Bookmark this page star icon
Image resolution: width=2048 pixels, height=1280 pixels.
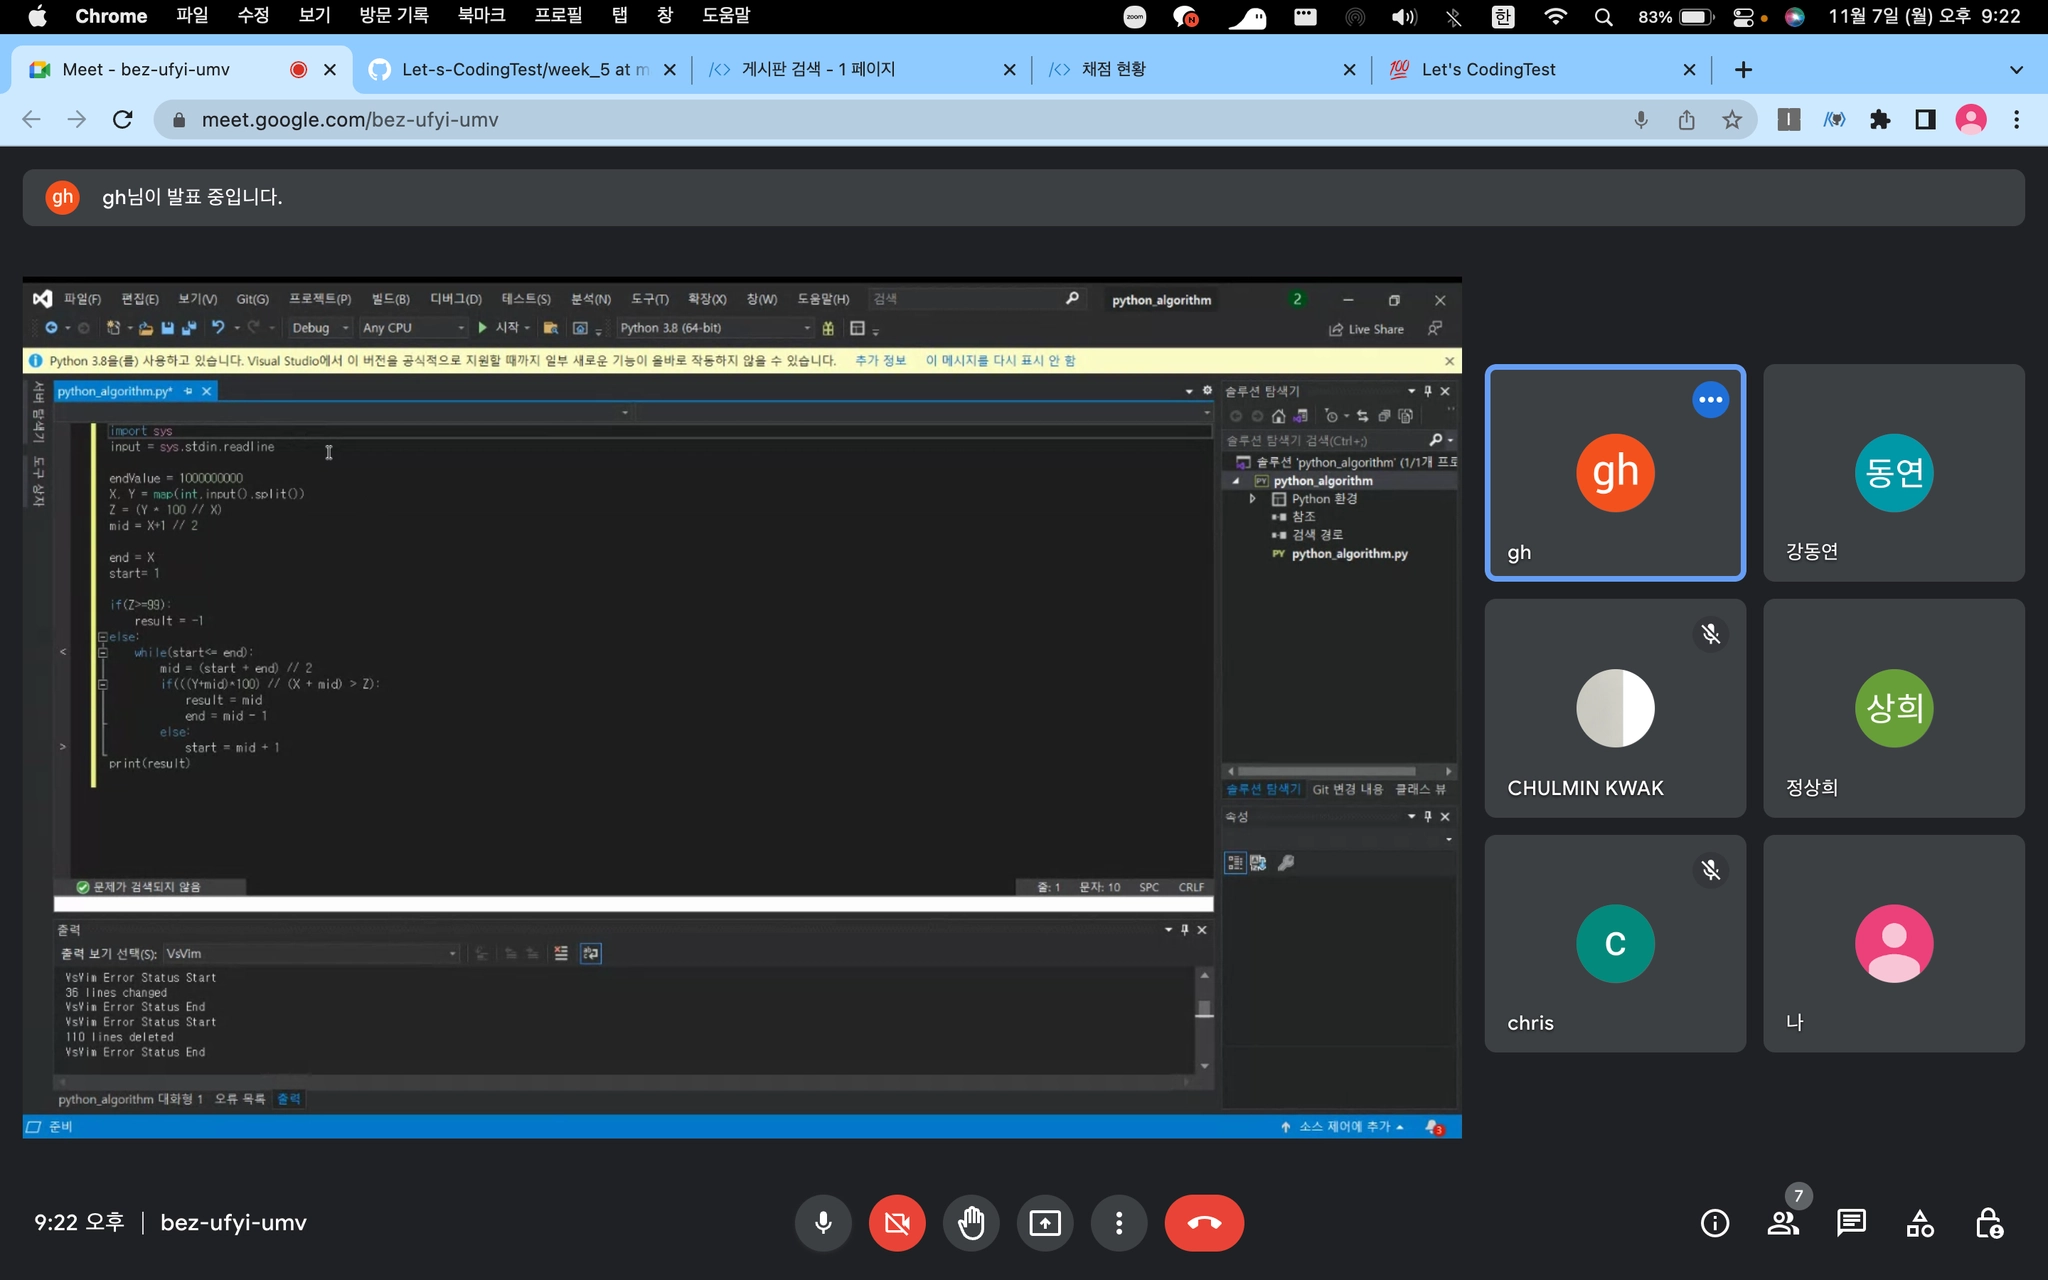pyautogui.click(x=1732, y=120)
